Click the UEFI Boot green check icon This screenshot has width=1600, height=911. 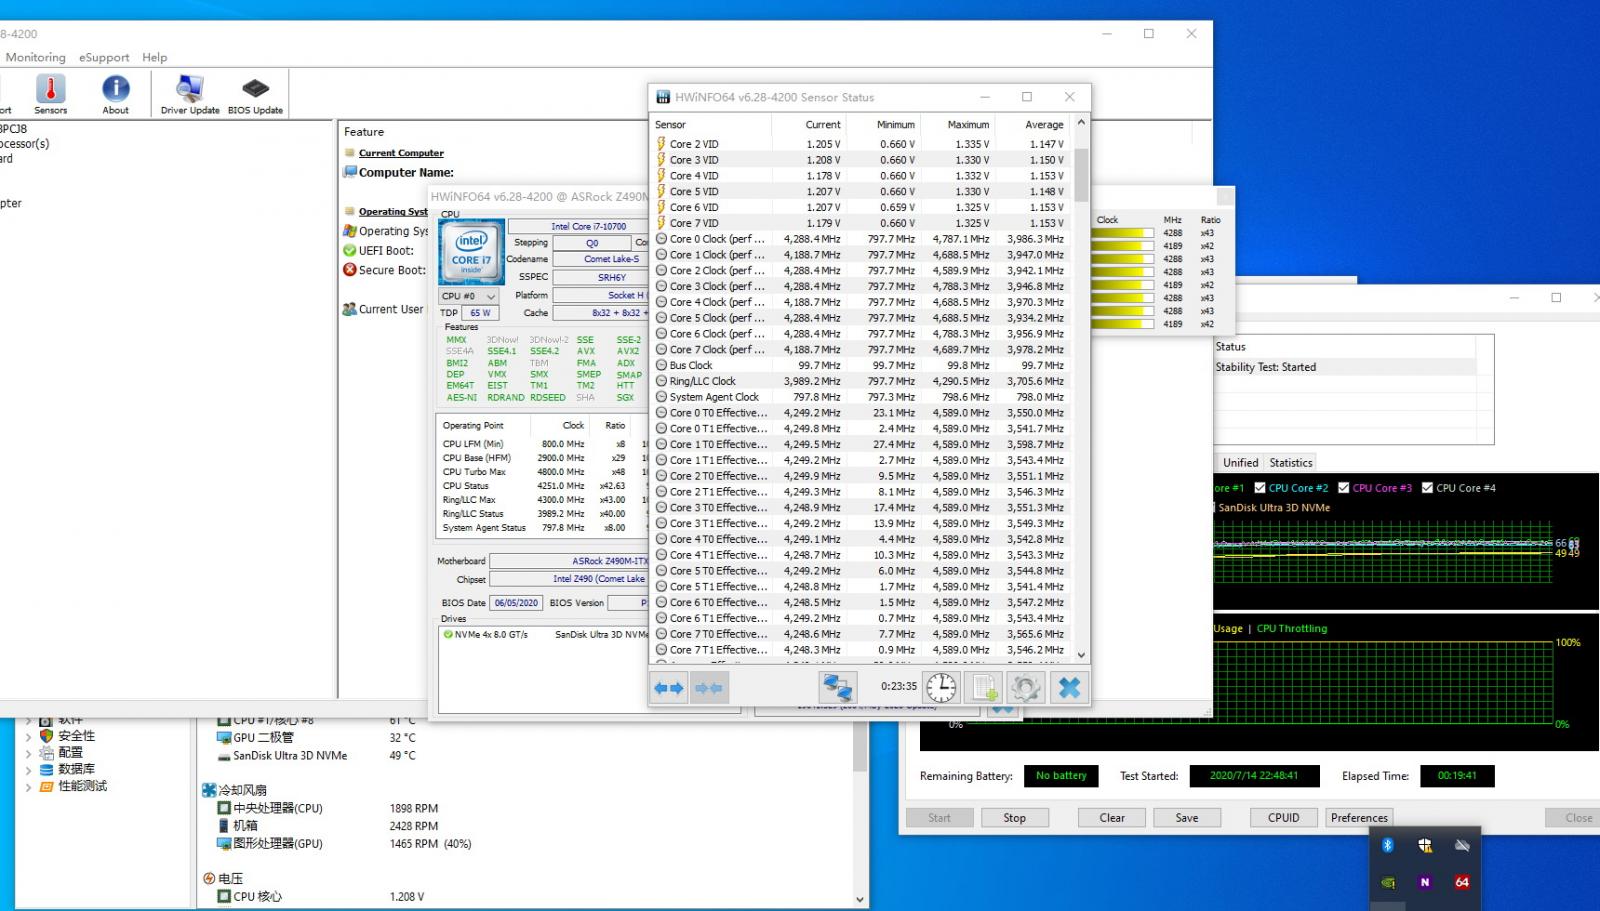click(x=349, y=250)
